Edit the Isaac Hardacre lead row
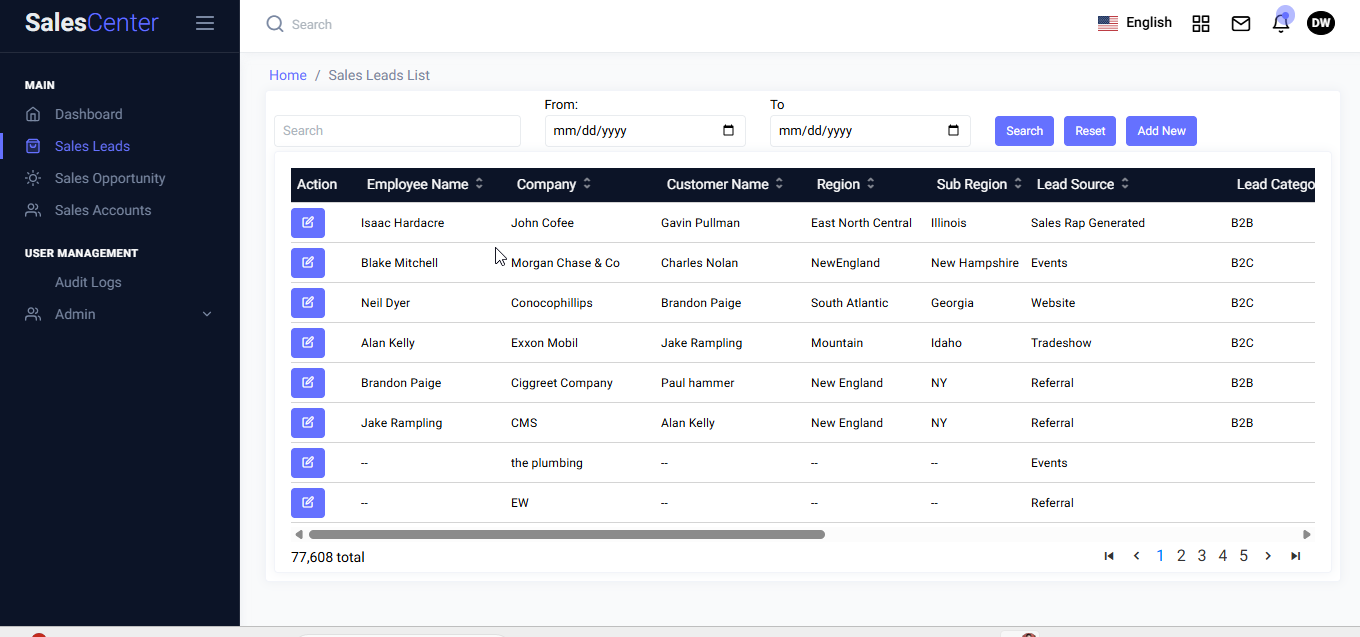1360x637 pixels. [308, 223]
